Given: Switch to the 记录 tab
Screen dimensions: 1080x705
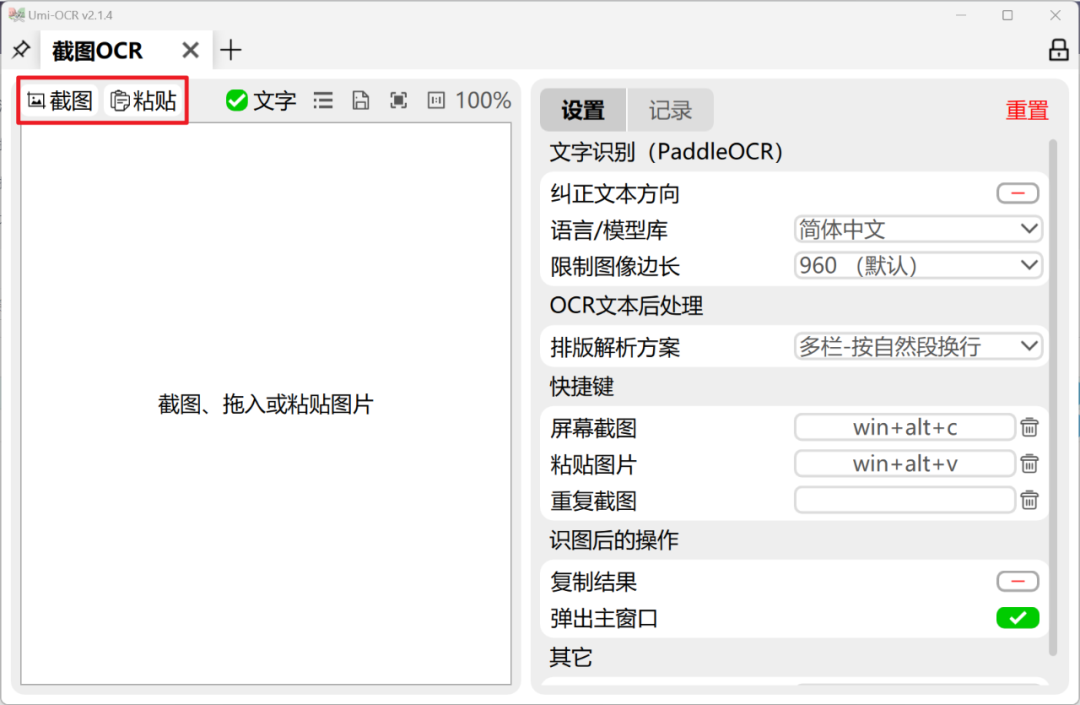Looking at the screenshot, I should click(x=669, y=110).
